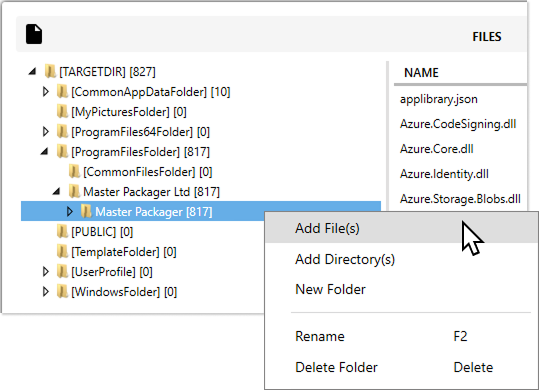
Task: Select file Azure.CodeSigning.dll
Action: [458, 124]
